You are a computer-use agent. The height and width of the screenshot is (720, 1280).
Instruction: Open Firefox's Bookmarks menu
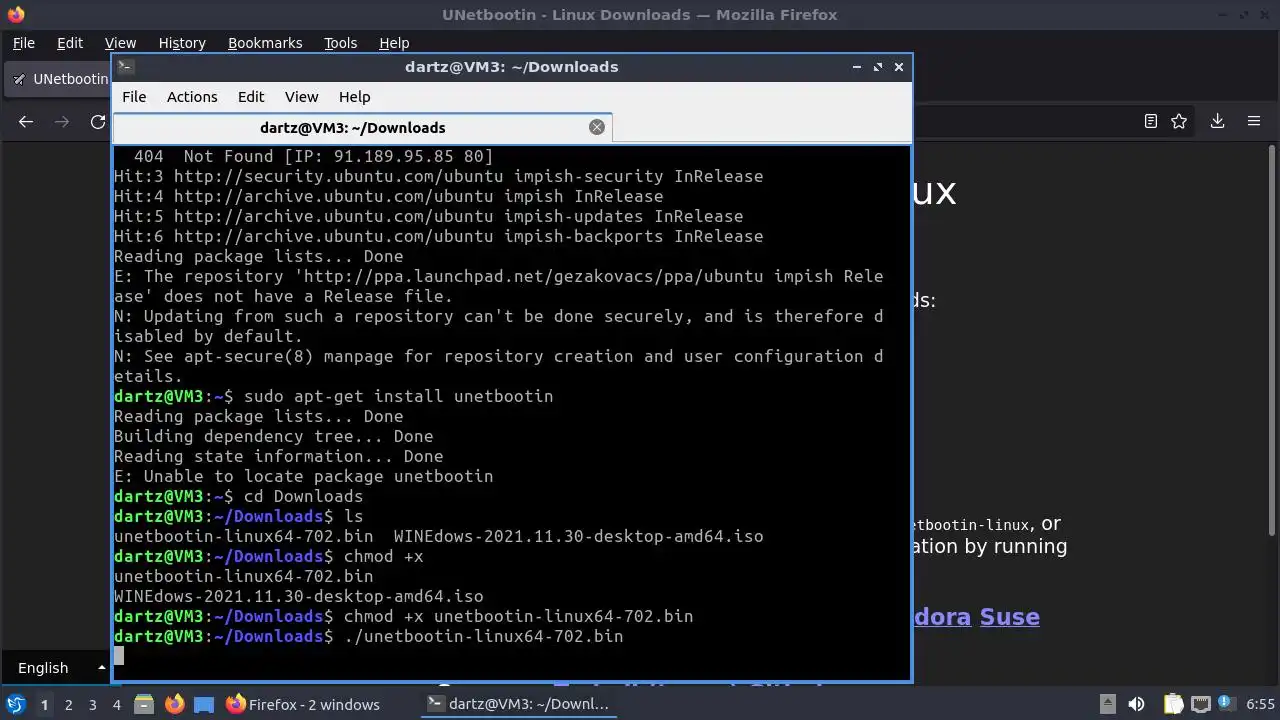[265, 43]
